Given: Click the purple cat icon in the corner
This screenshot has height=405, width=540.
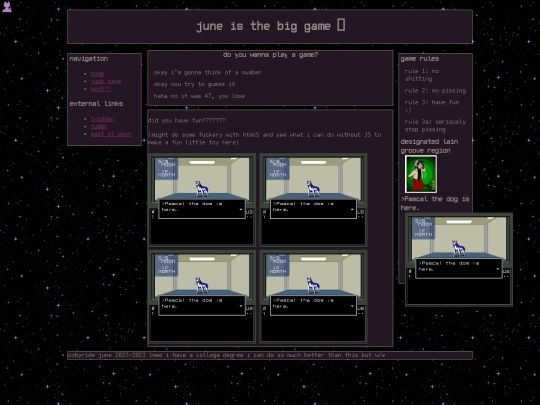Looking at the screenshot, I should [7, 7].
